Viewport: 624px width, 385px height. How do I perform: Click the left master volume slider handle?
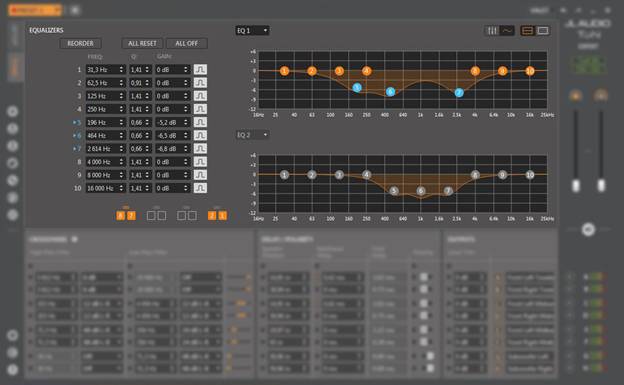tap(575, 186)
